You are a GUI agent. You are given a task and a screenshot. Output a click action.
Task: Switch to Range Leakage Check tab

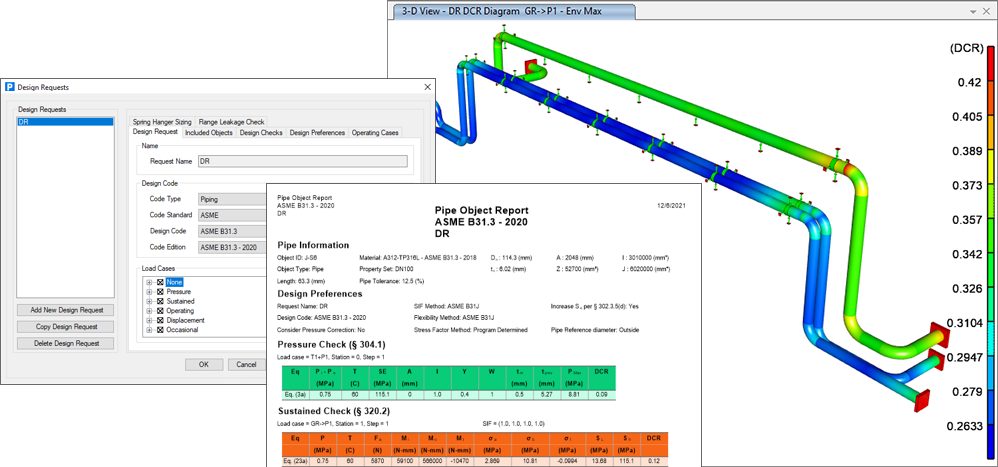tap(231, 122)
